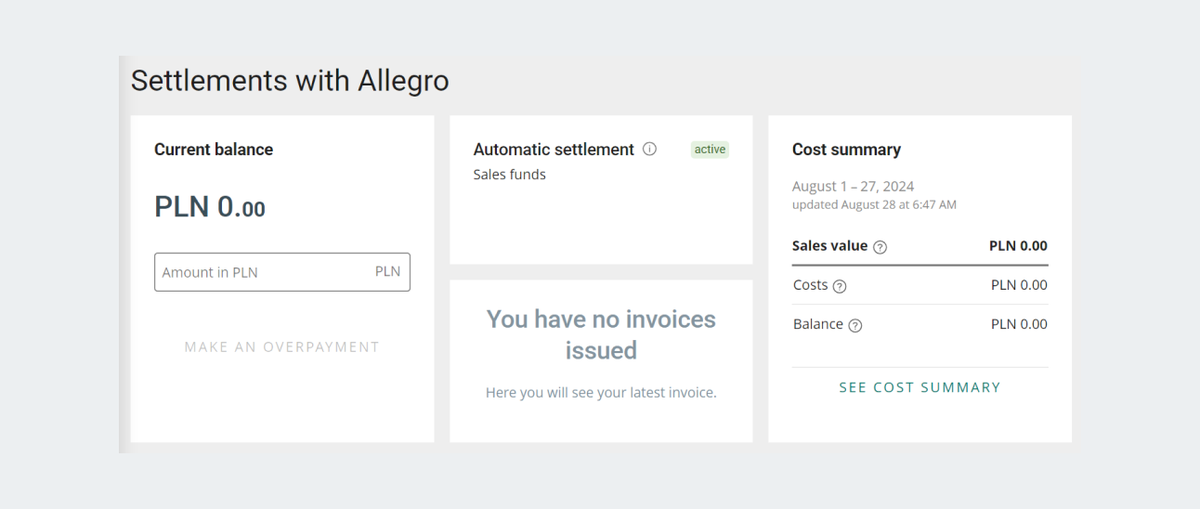Image resolution: width=1200 pixels, height=509 pixels.
Task: Click the active status badge
Action: coord(710,149)
